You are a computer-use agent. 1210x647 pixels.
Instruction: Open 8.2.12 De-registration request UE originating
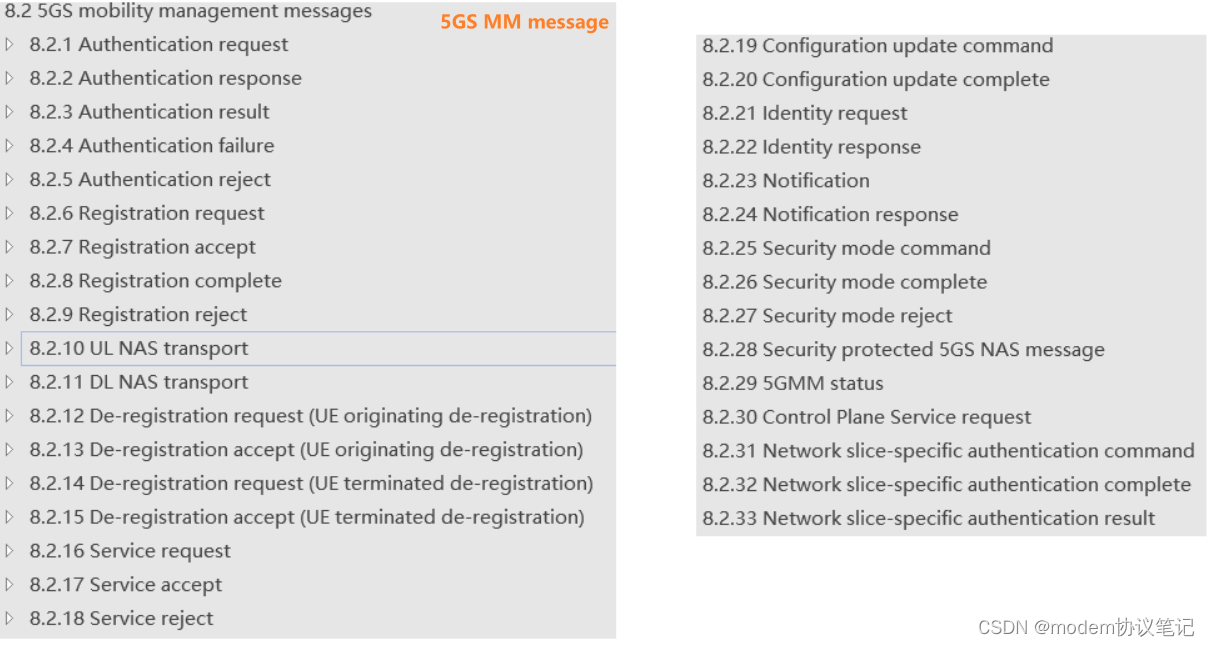point(310,416)
